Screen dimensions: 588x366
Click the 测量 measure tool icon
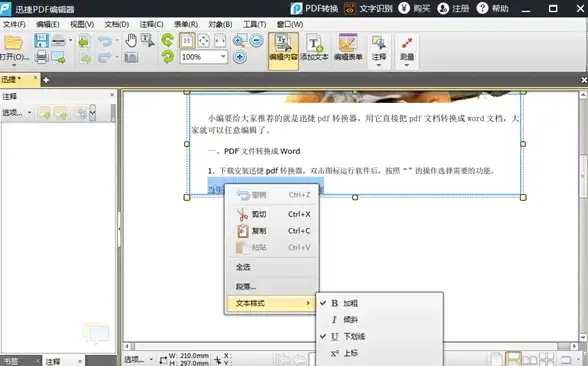(407, 44)
